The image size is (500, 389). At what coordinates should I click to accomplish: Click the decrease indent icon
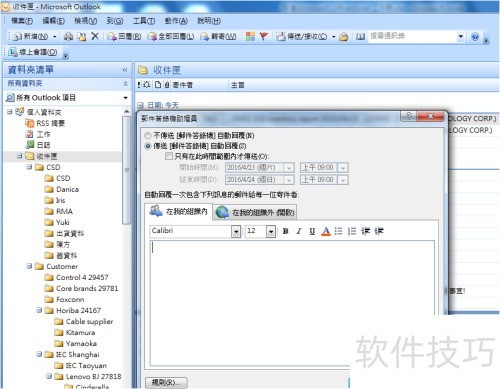(366, 231)
